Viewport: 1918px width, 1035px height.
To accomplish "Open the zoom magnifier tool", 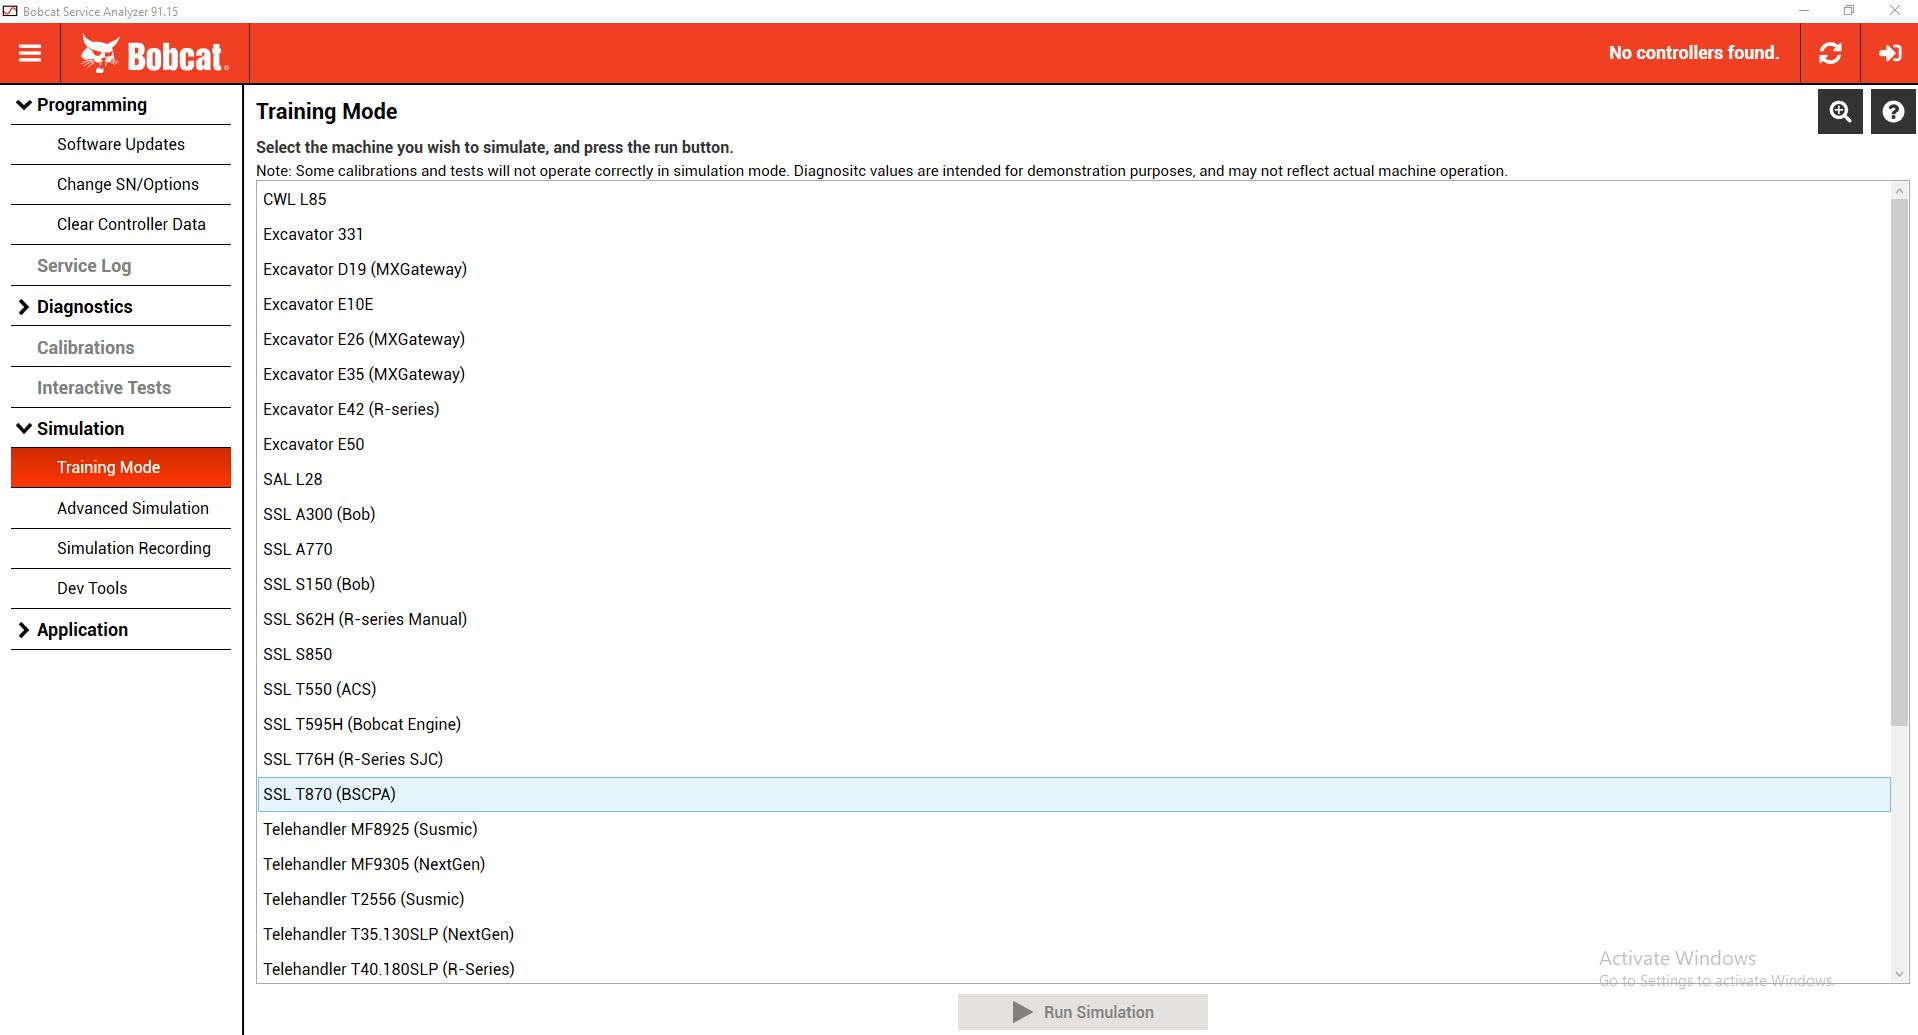I will (1840, 111).
